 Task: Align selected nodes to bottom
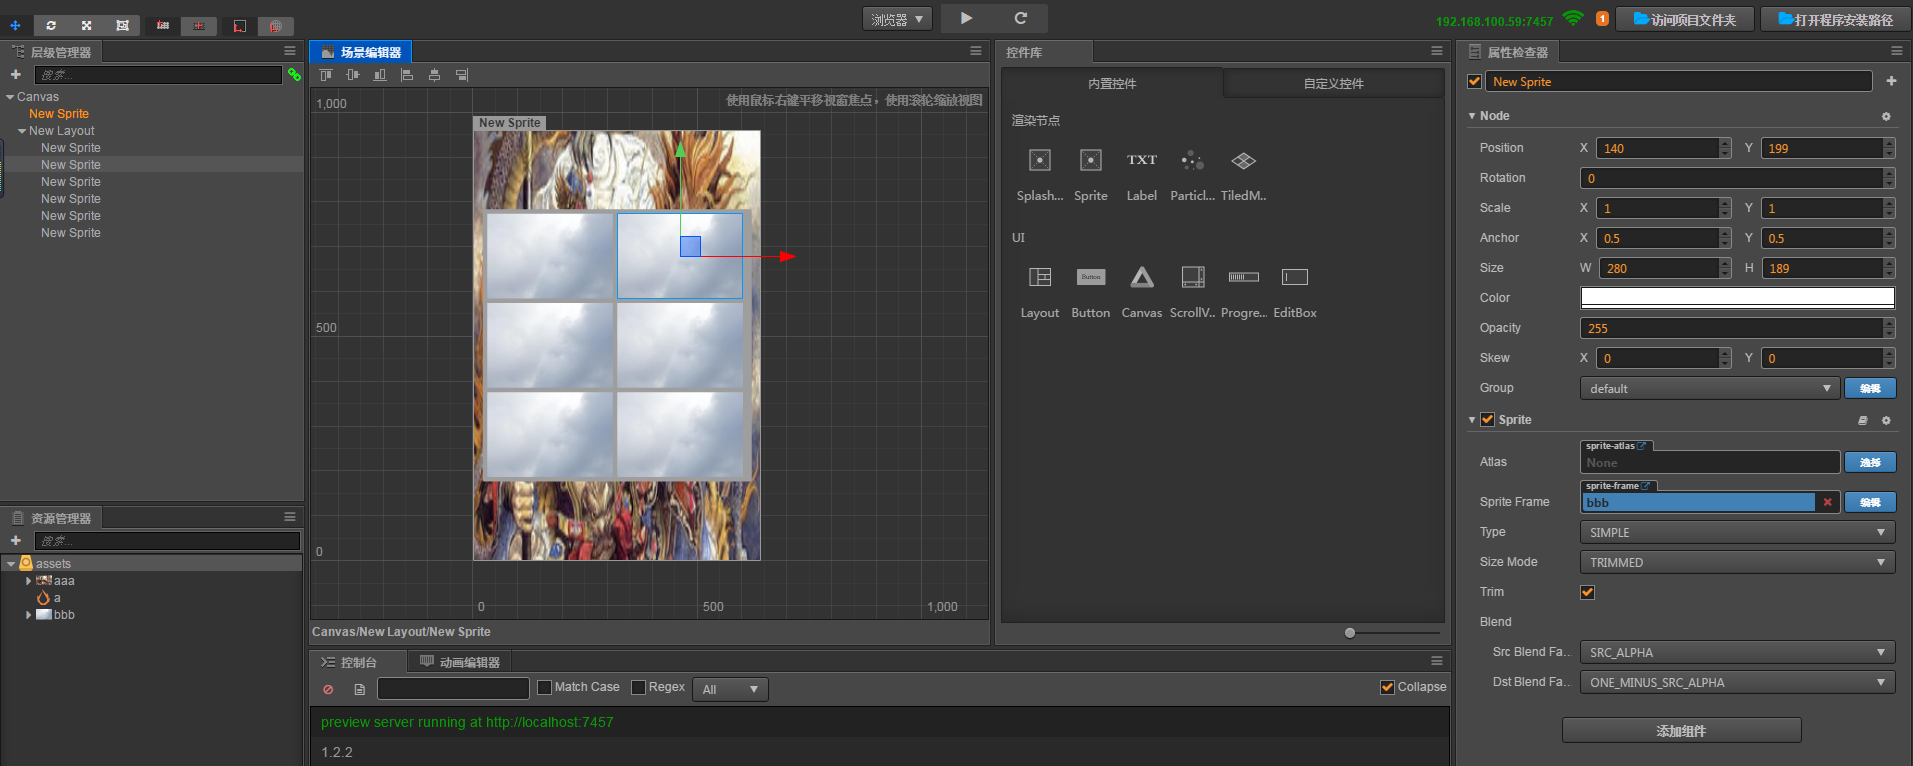click(x=380, y=75)
